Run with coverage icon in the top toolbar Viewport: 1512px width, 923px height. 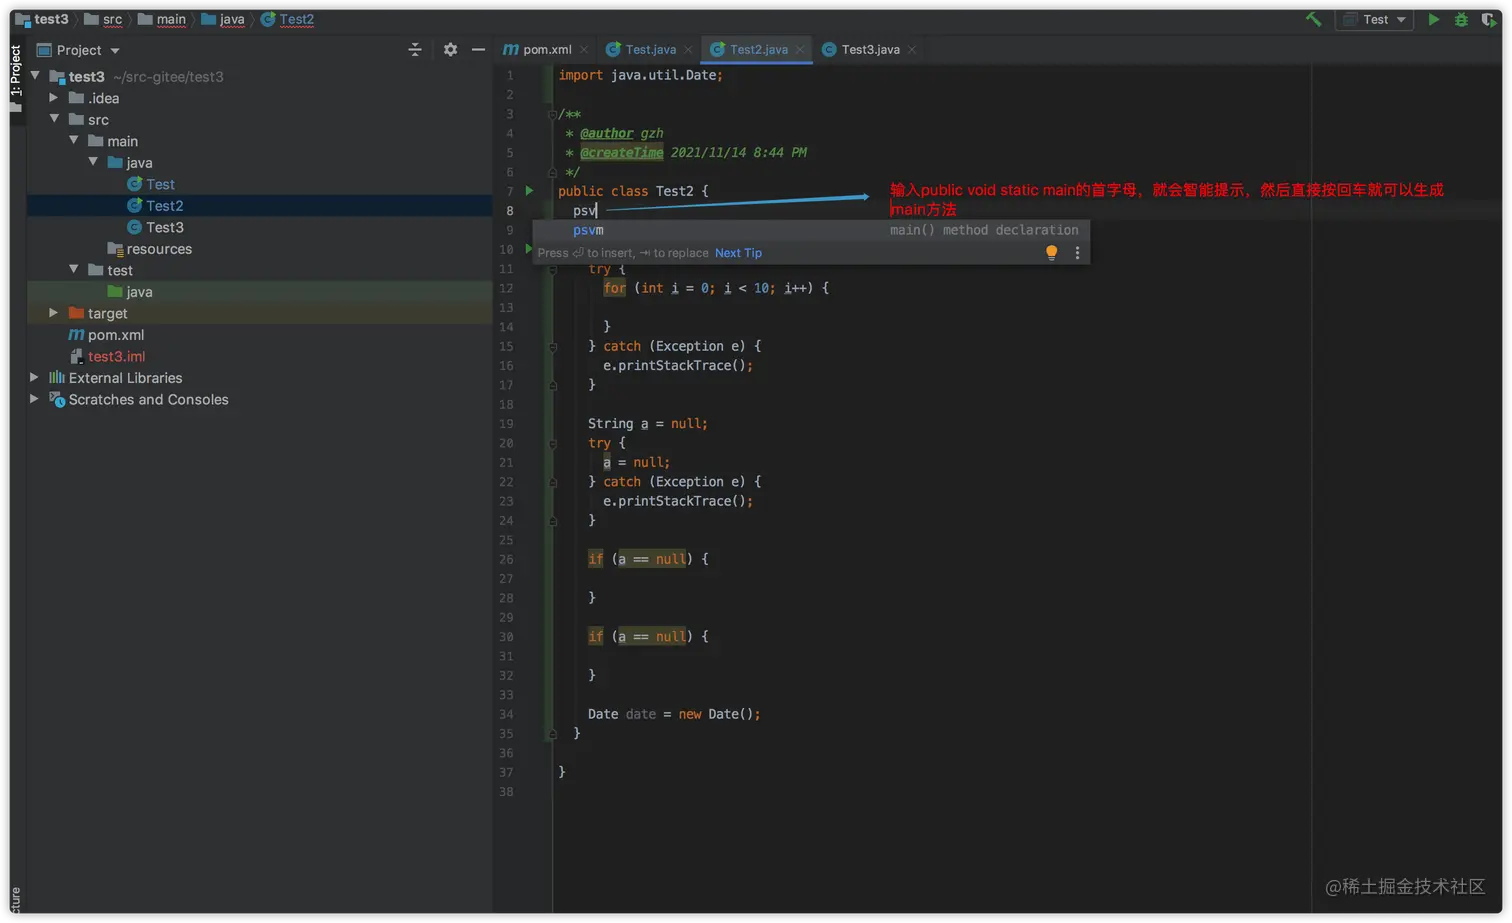pyautogui.click(x=1489, y=19)
